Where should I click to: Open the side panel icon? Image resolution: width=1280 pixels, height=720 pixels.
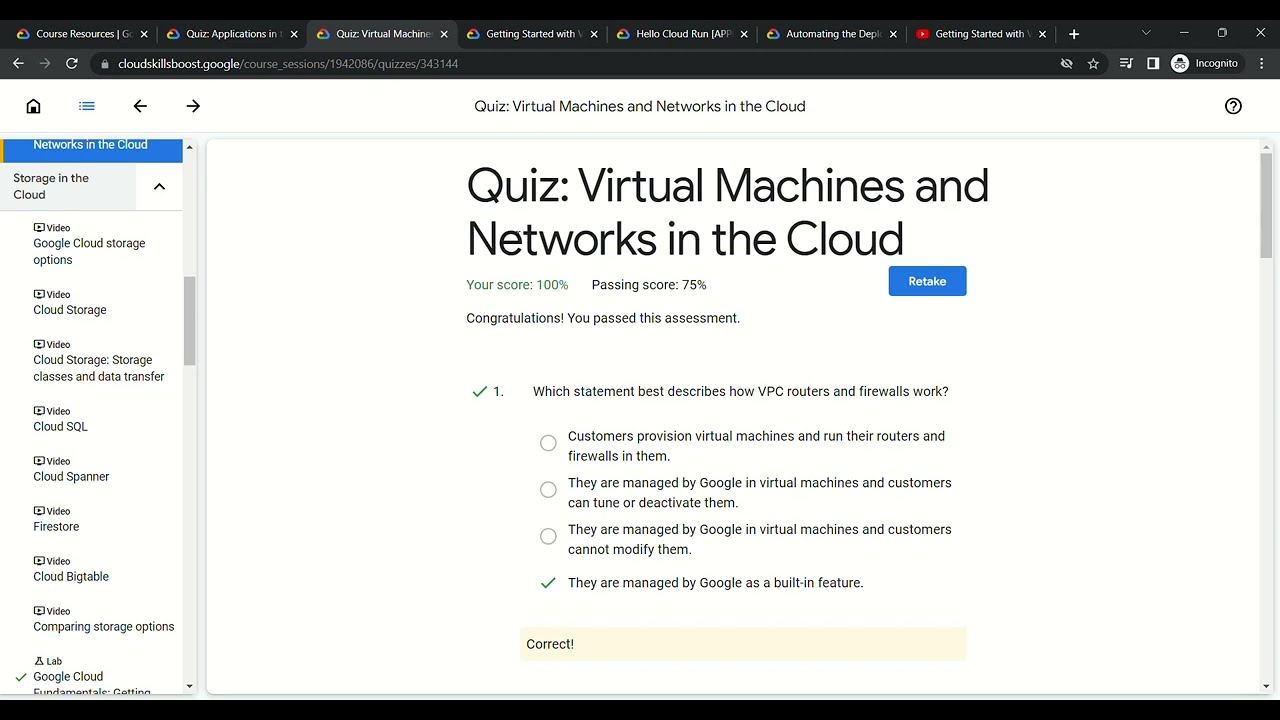point(1153,63)
